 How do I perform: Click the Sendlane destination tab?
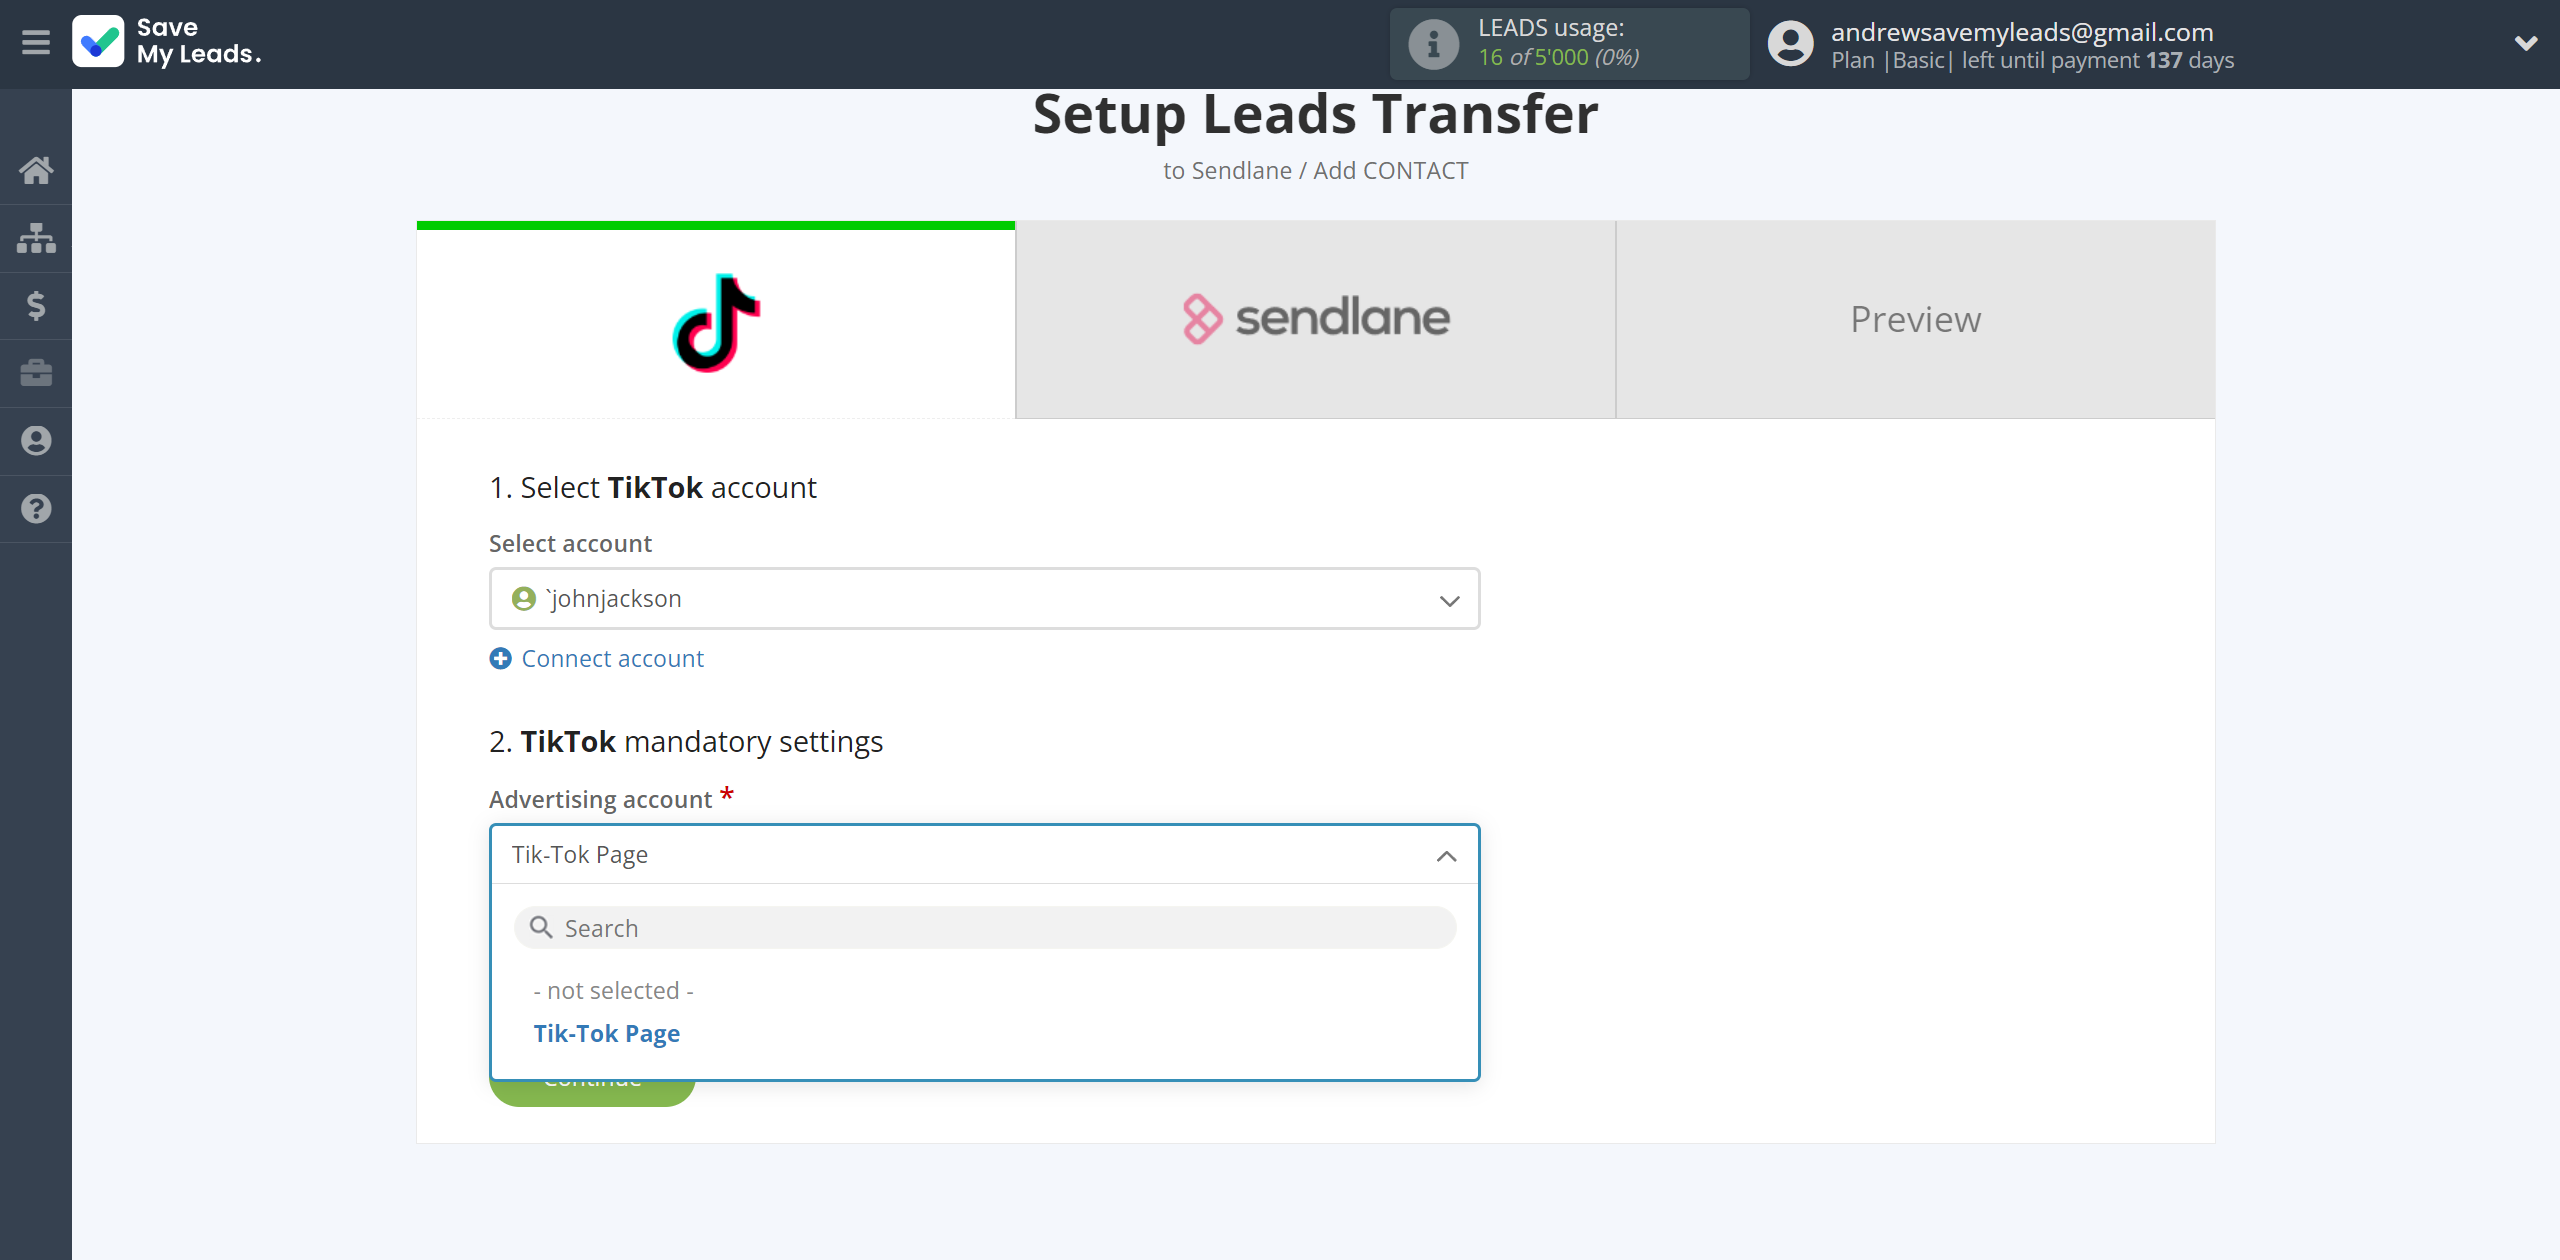pyautogui.click(x=1316, y=318)
